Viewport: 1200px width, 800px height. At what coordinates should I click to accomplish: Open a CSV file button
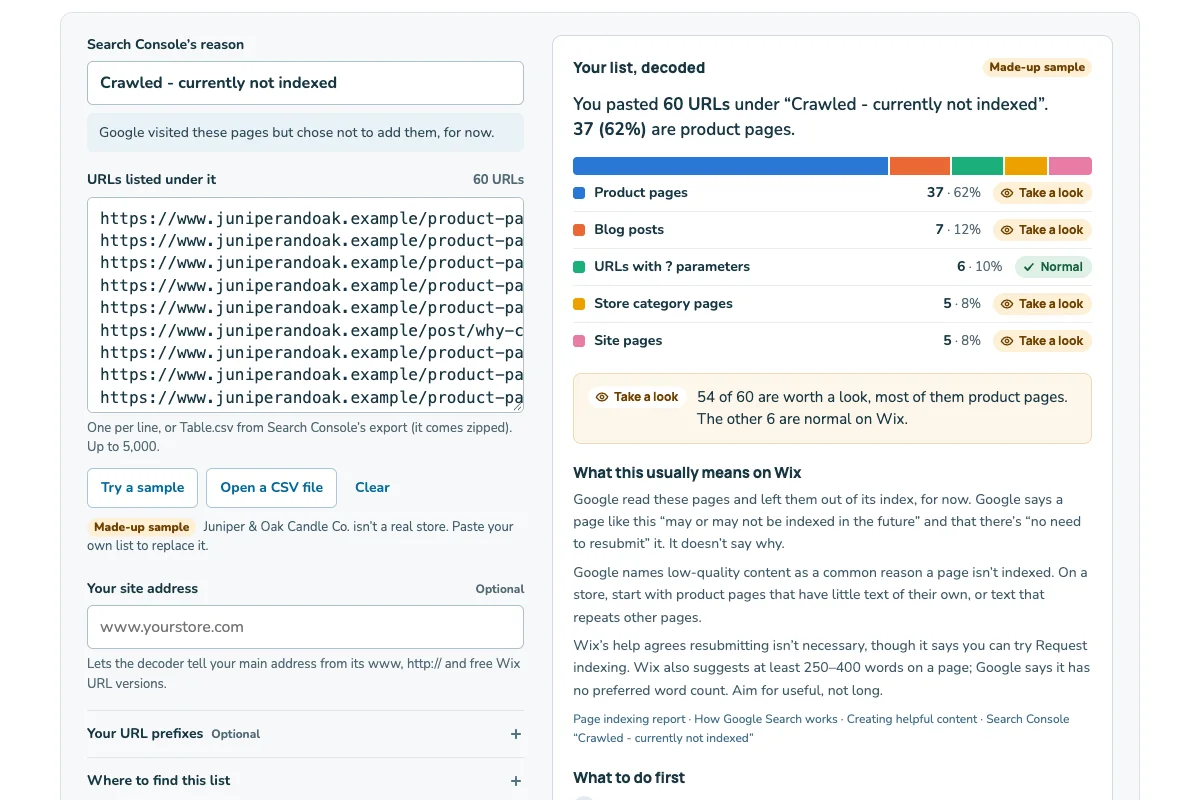[x=271, y=488]
